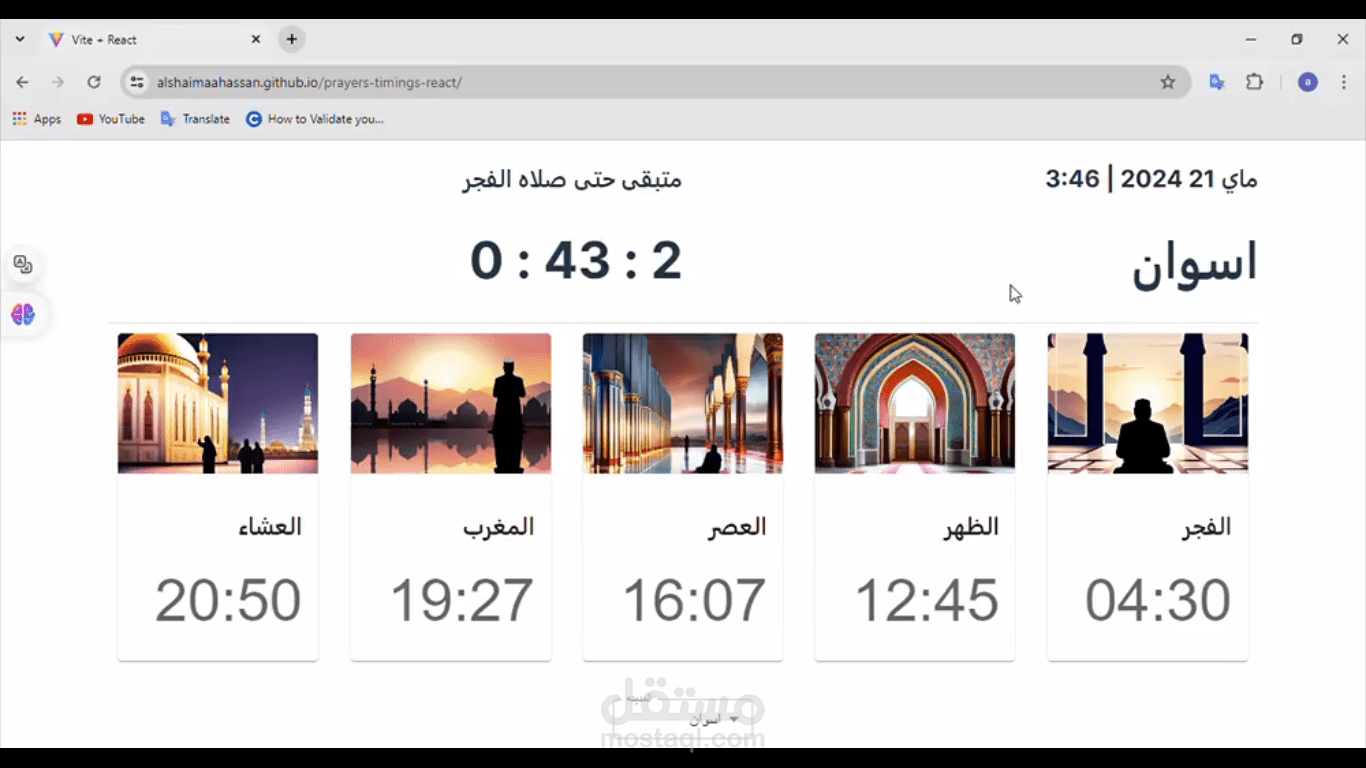Open the 'How to Validate you...' bookmark

[x=315, y=119]
